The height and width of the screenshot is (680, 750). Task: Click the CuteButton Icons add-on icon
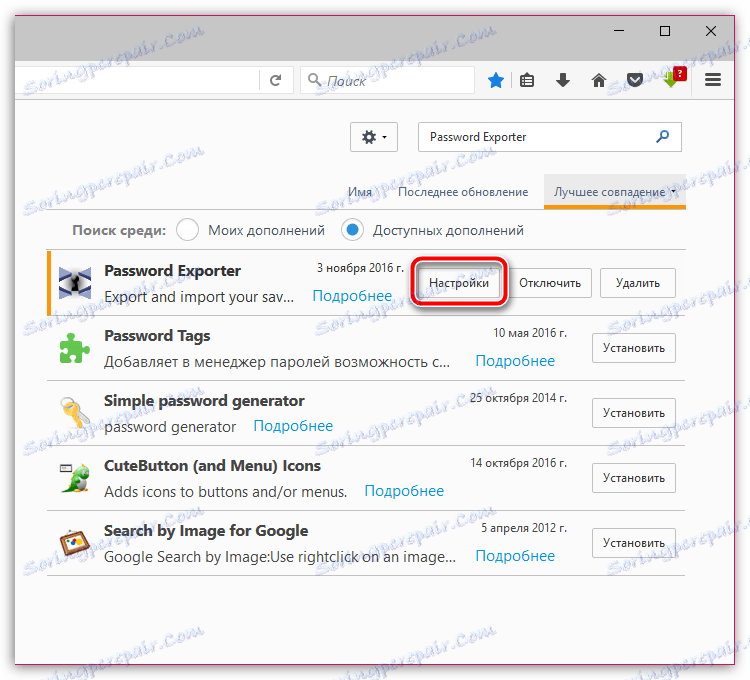pos(75,478)
